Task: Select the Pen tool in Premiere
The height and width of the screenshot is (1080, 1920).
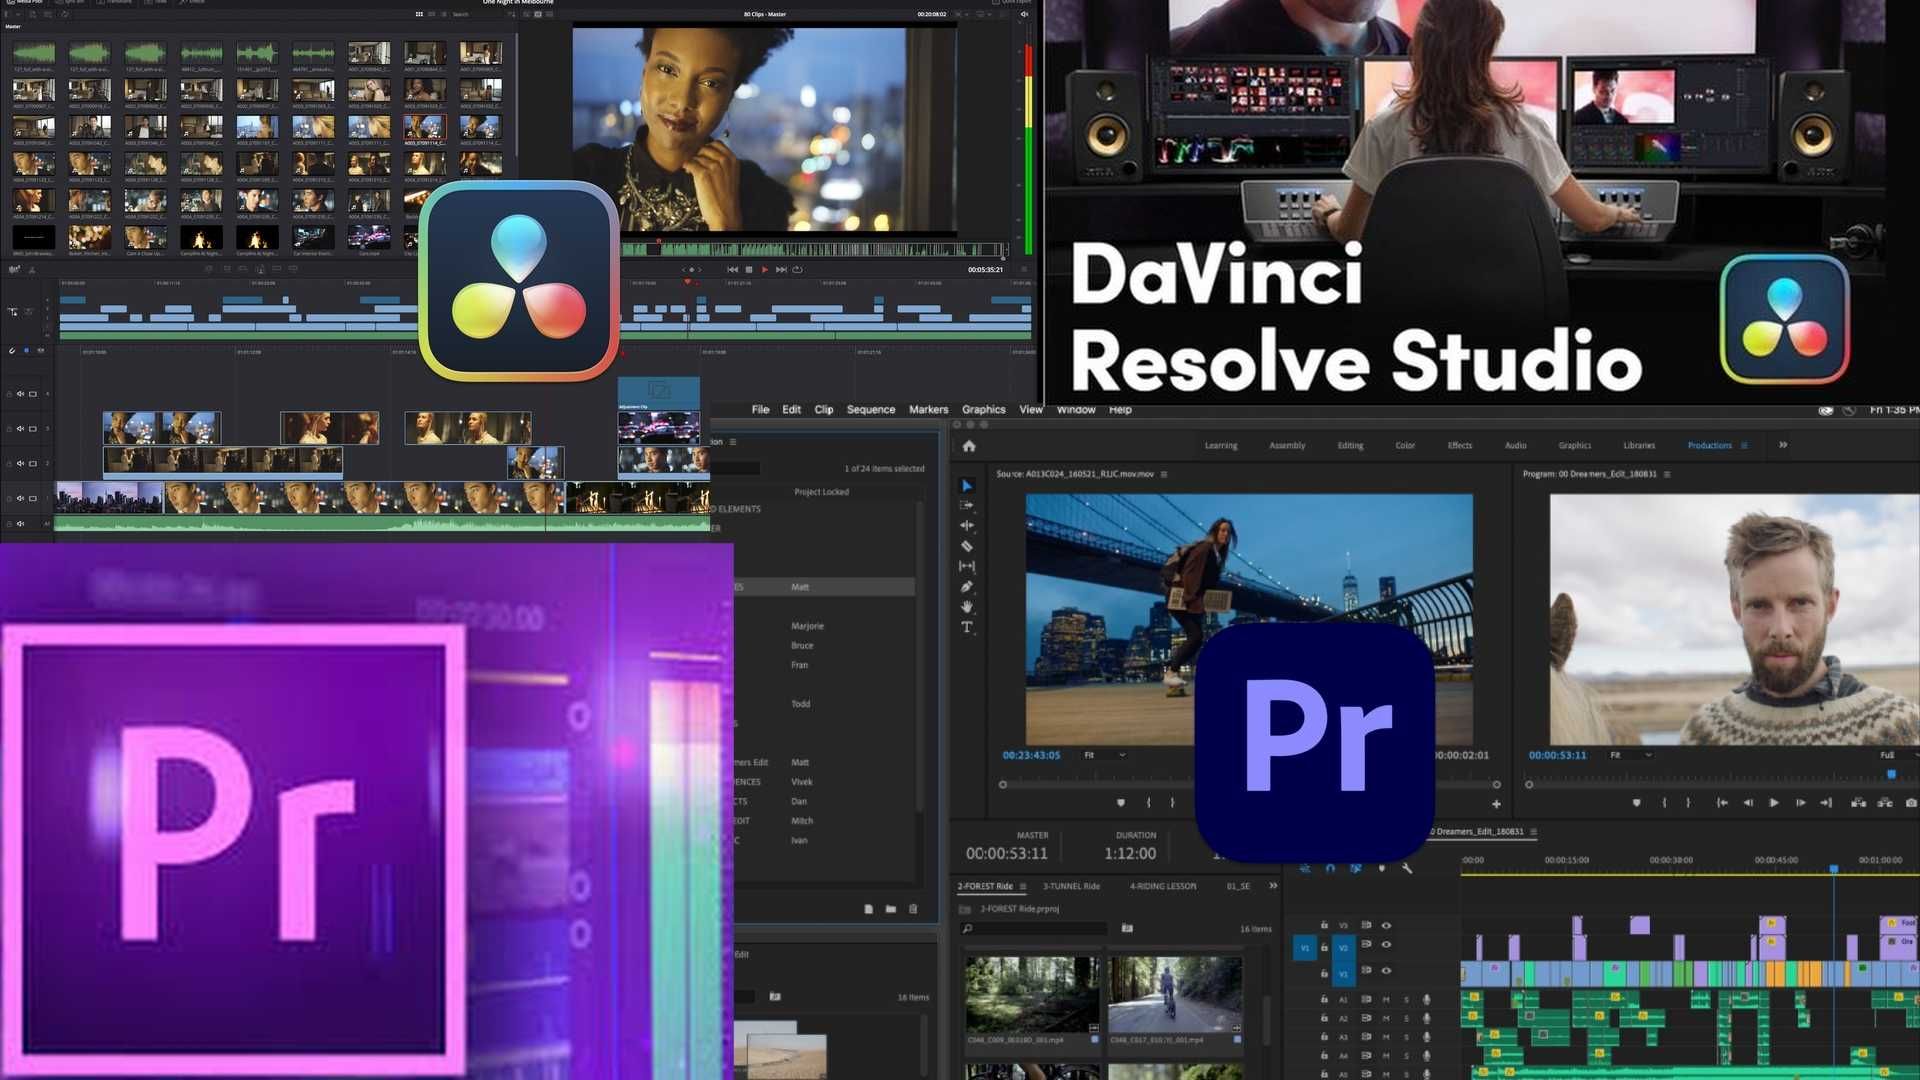Action: (967, 587)
